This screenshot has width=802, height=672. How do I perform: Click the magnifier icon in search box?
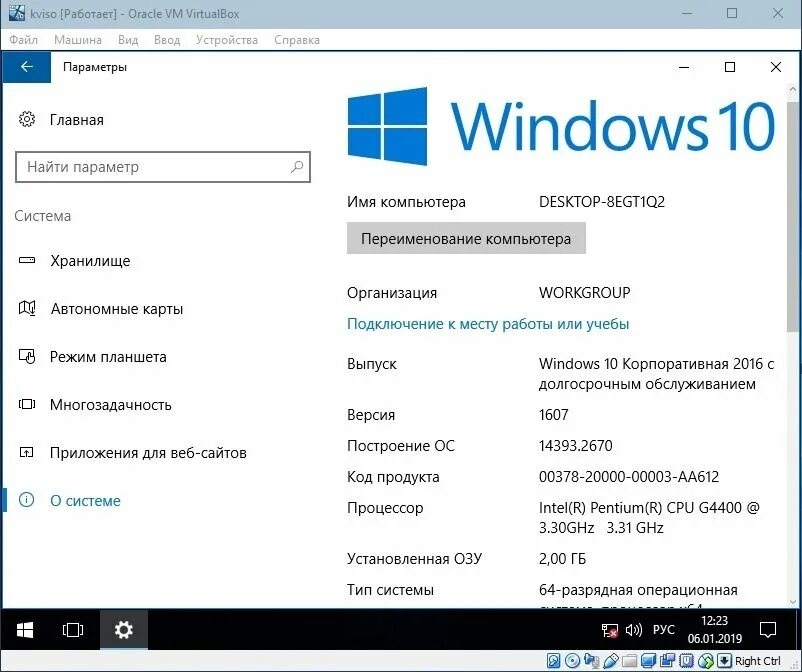[297, 167]
